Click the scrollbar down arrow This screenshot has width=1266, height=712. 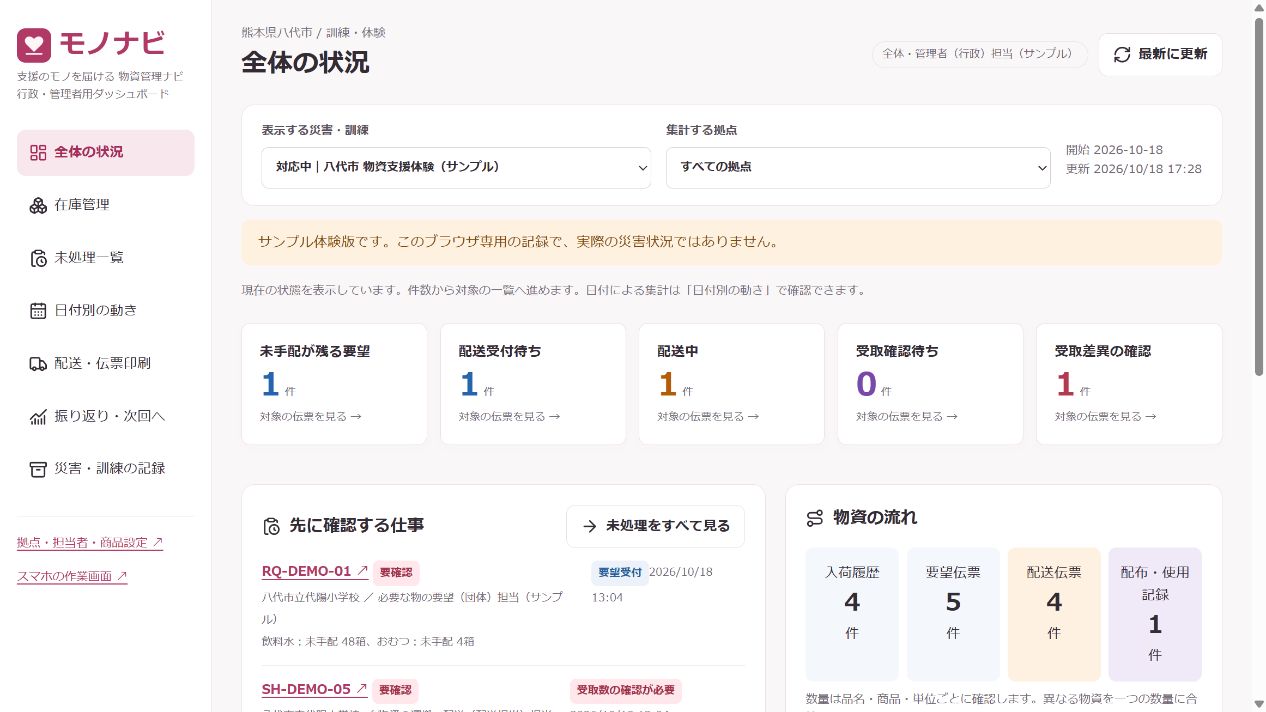[1258, 704]
